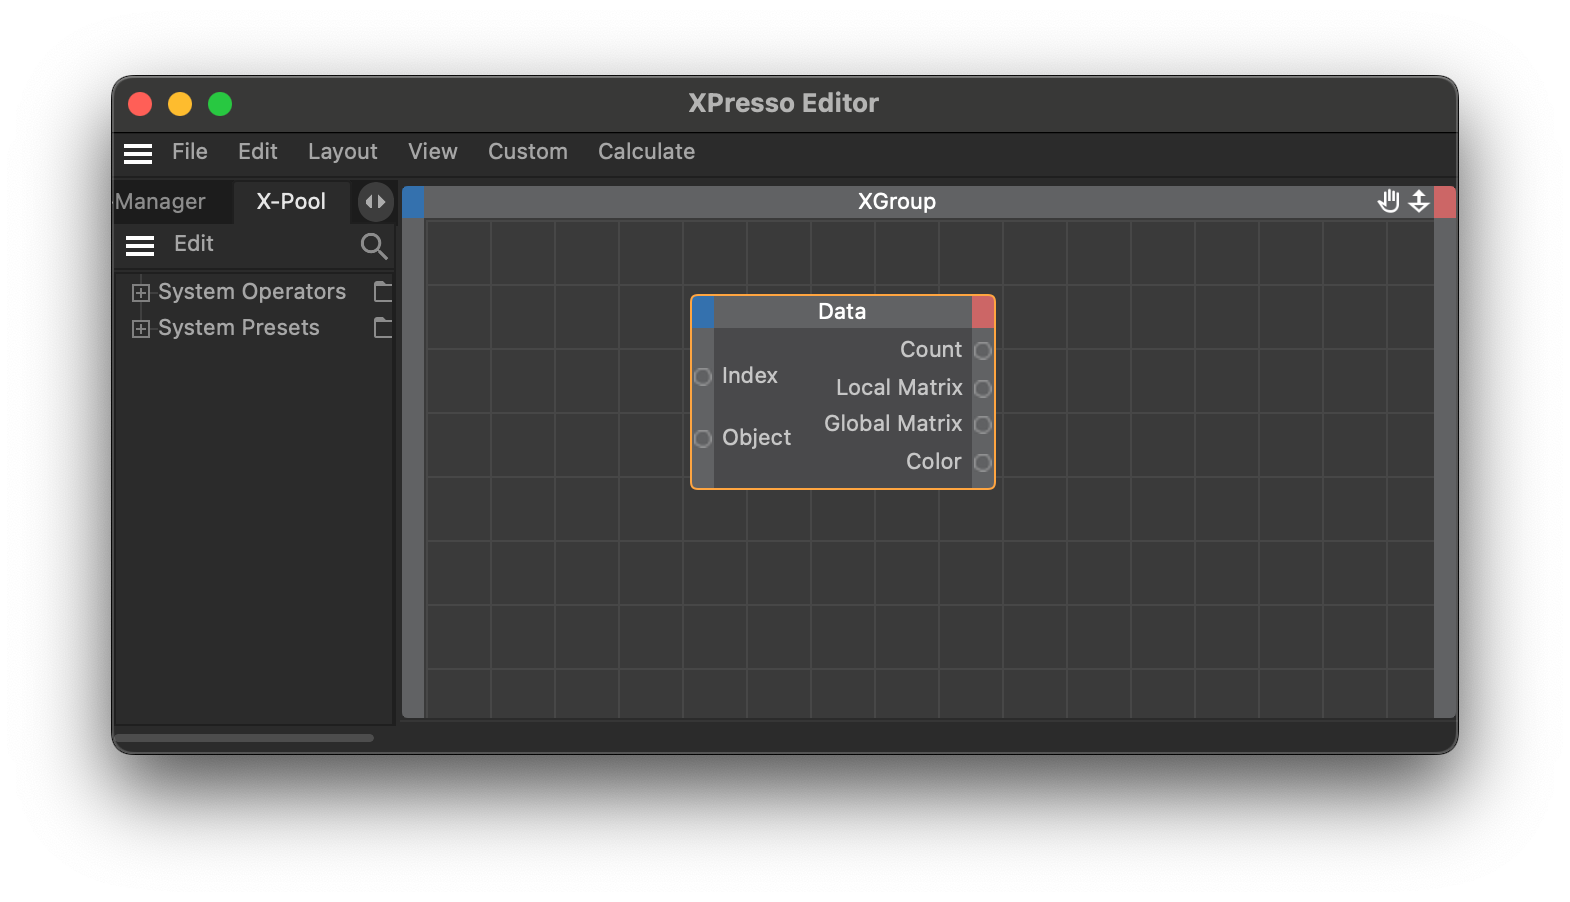Select System Presets entry

tap(239, 328)
